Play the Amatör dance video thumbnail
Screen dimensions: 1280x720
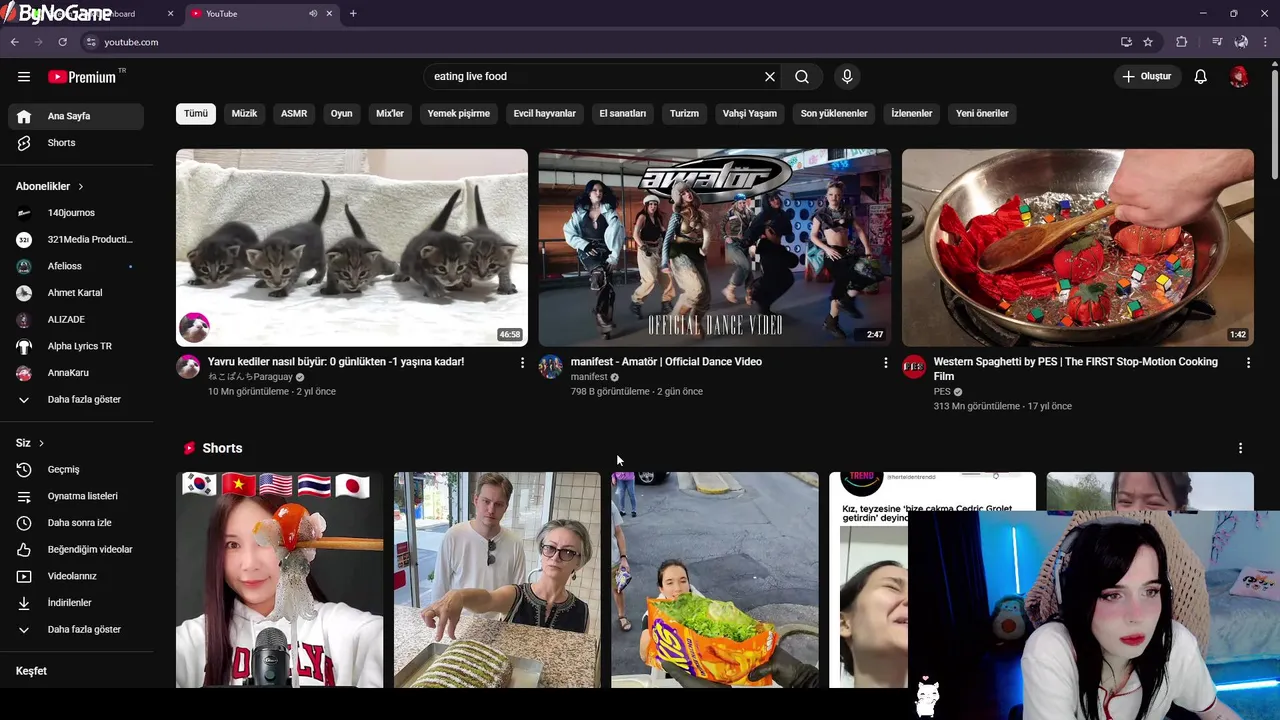715,248
